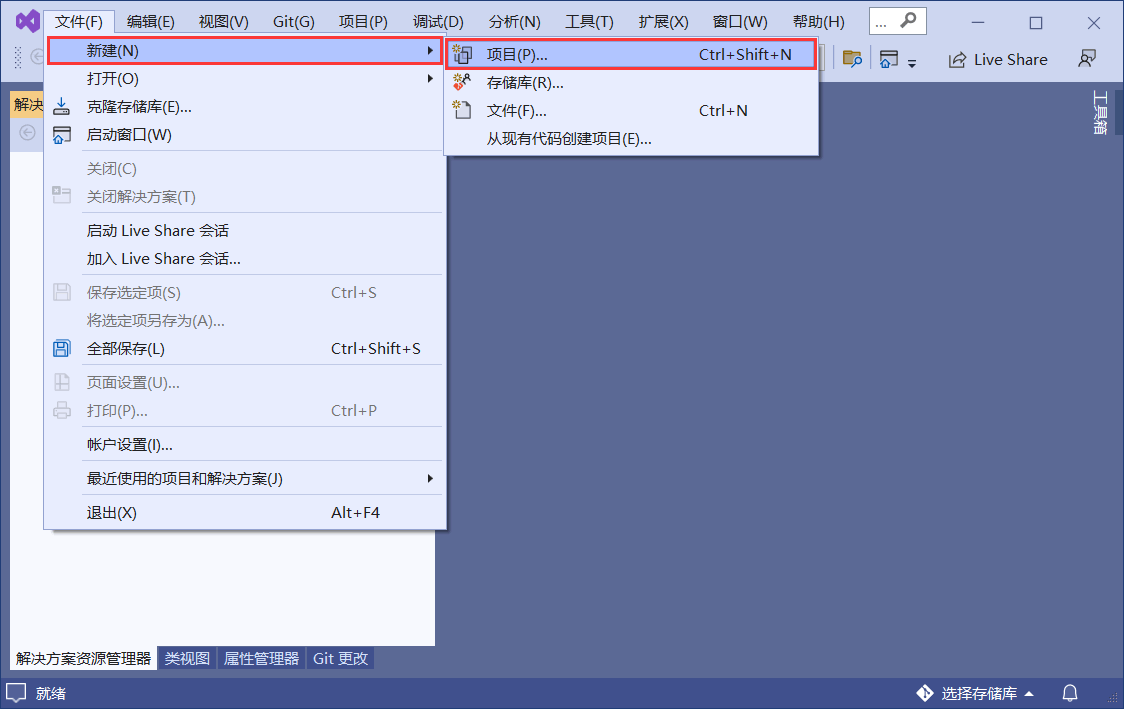Click the search box in the menu bar
Image resolution: width=1124 pixels, height=709 pixels.
(895, 20)
